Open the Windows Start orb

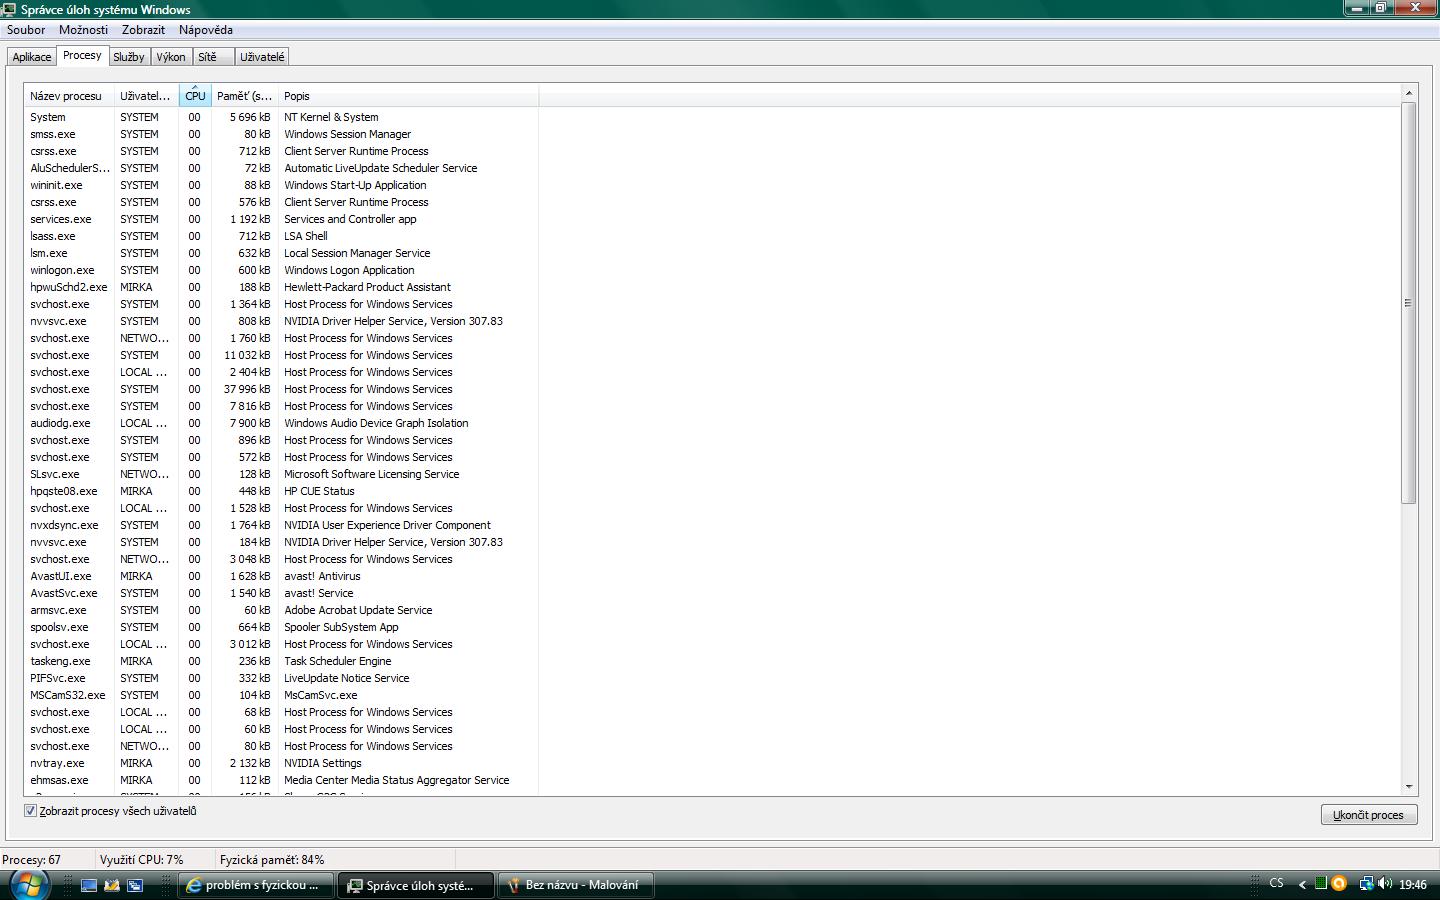[x=28, y=884]
